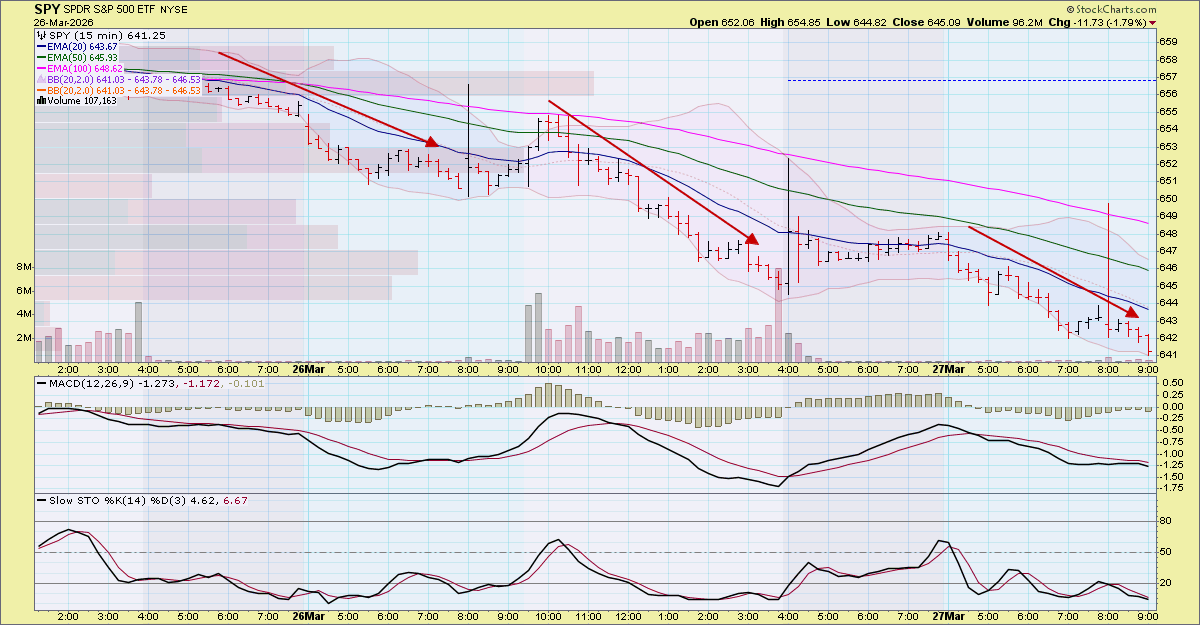Viewport: 1200px width, 625px height.
Task: Click the -1.00 MACD axis label
Action: [1170, 453]
